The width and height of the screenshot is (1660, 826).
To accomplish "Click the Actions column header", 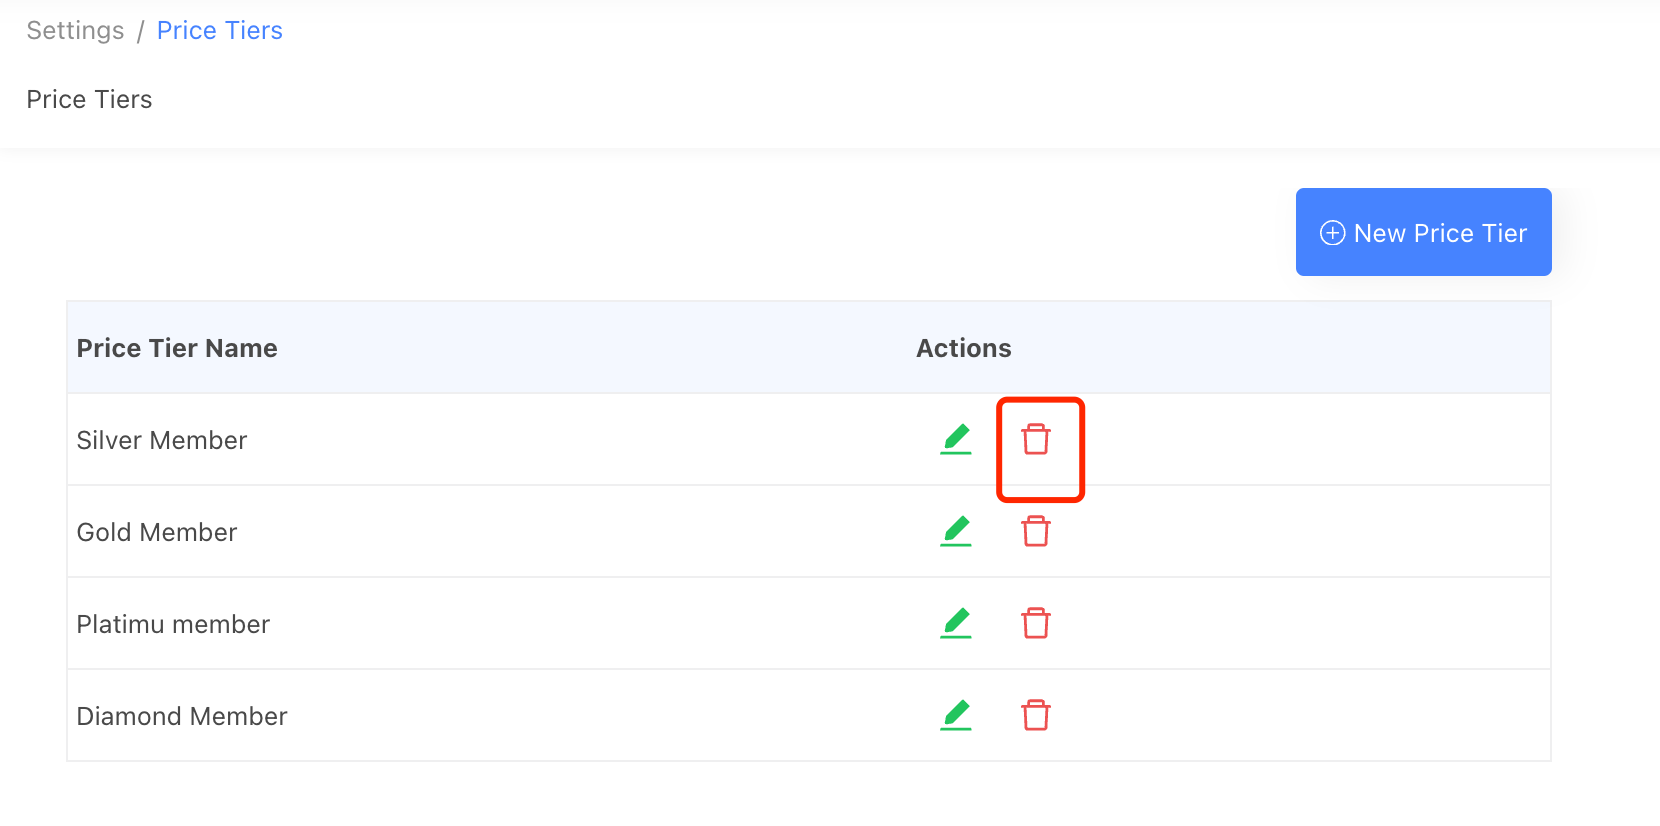I will [x=963, y=347].
